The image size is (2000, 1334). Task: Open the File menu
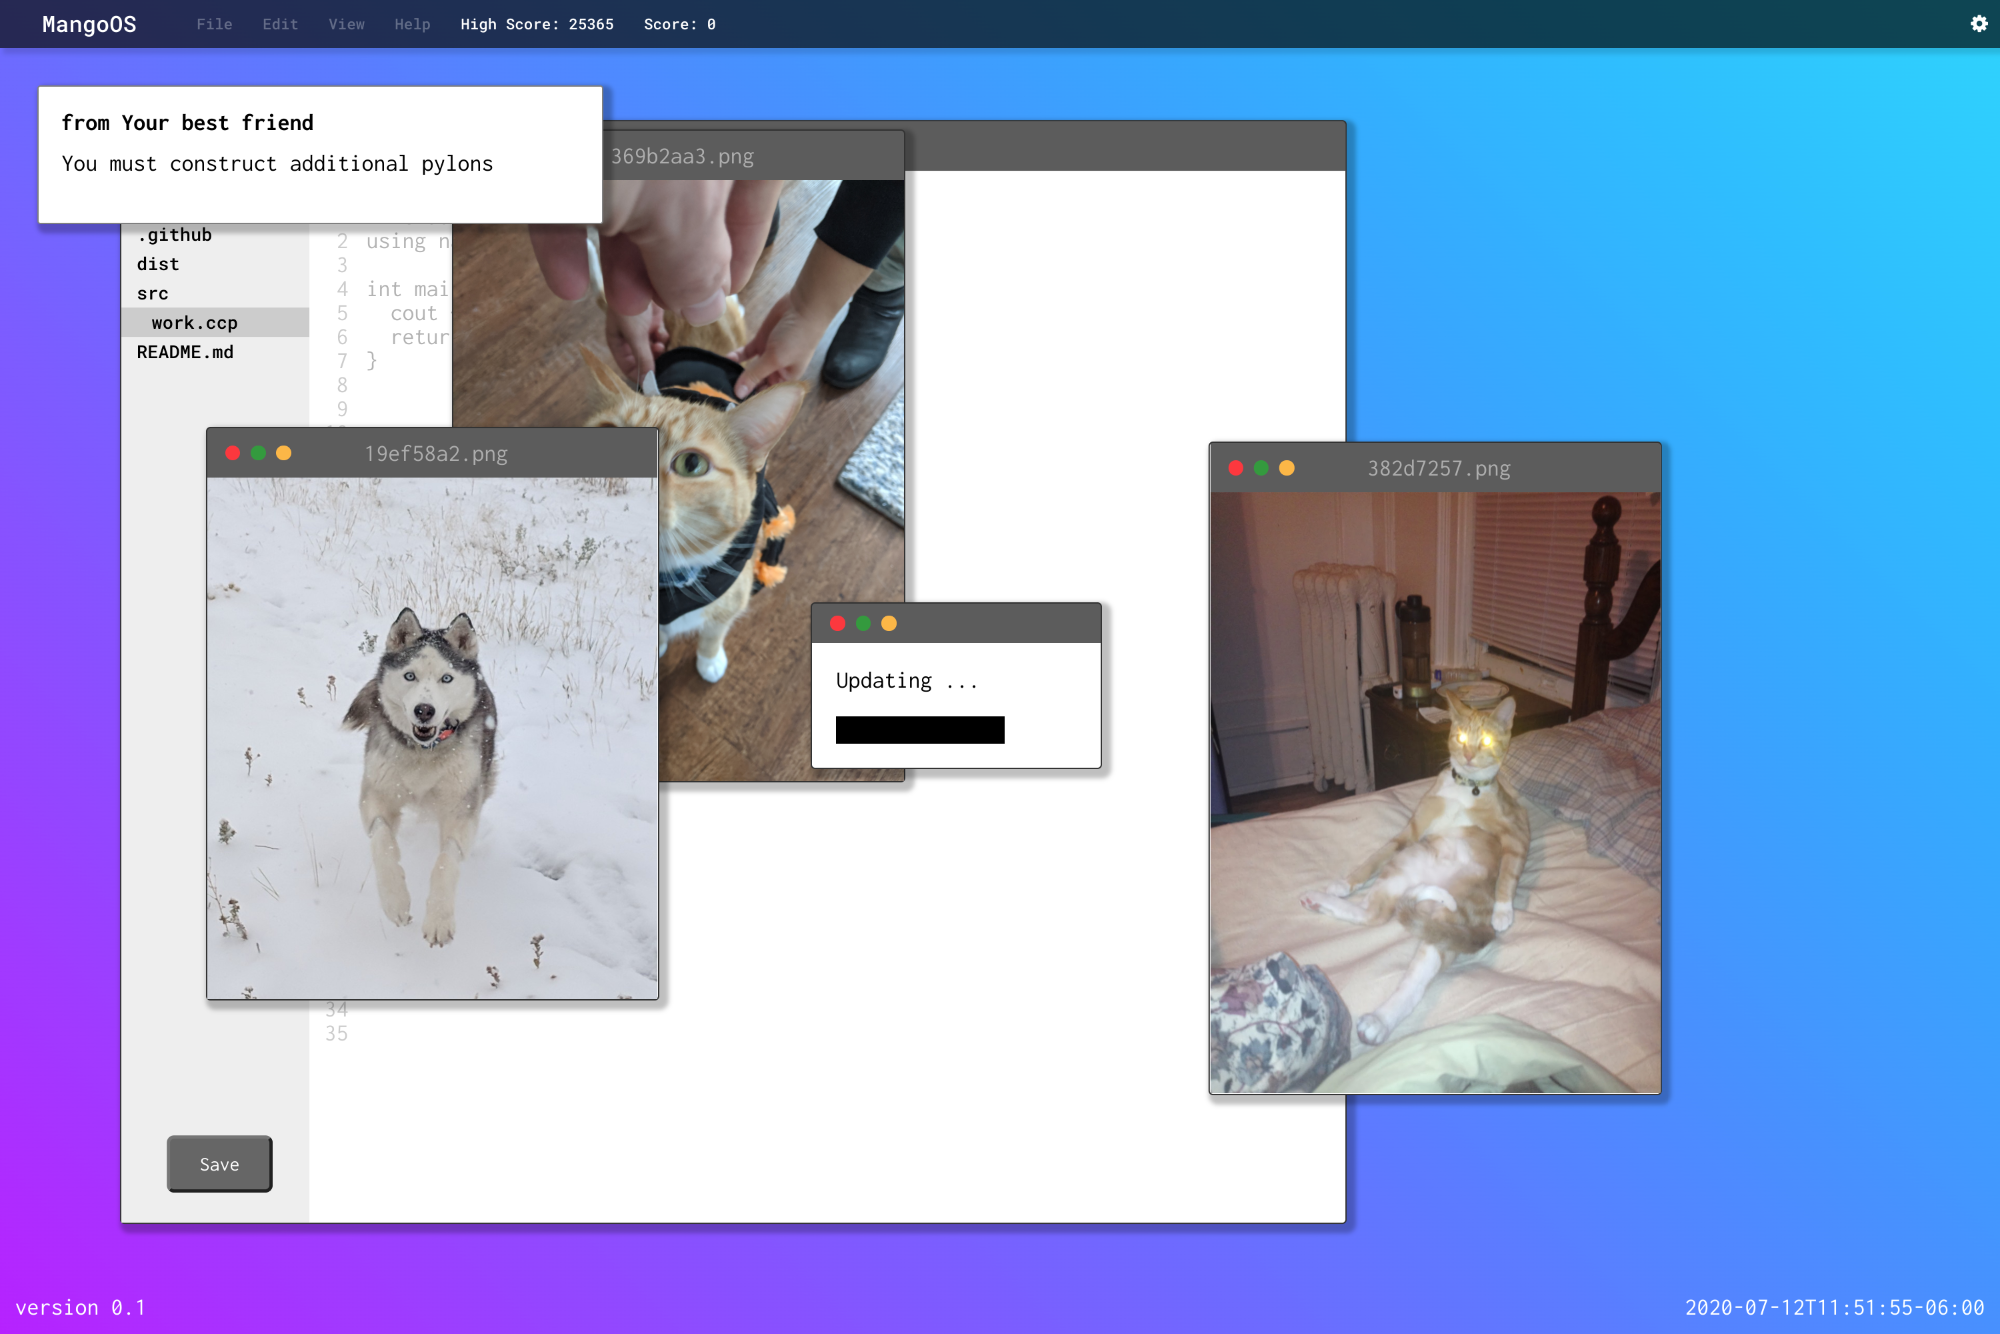[x=214, y=24]
